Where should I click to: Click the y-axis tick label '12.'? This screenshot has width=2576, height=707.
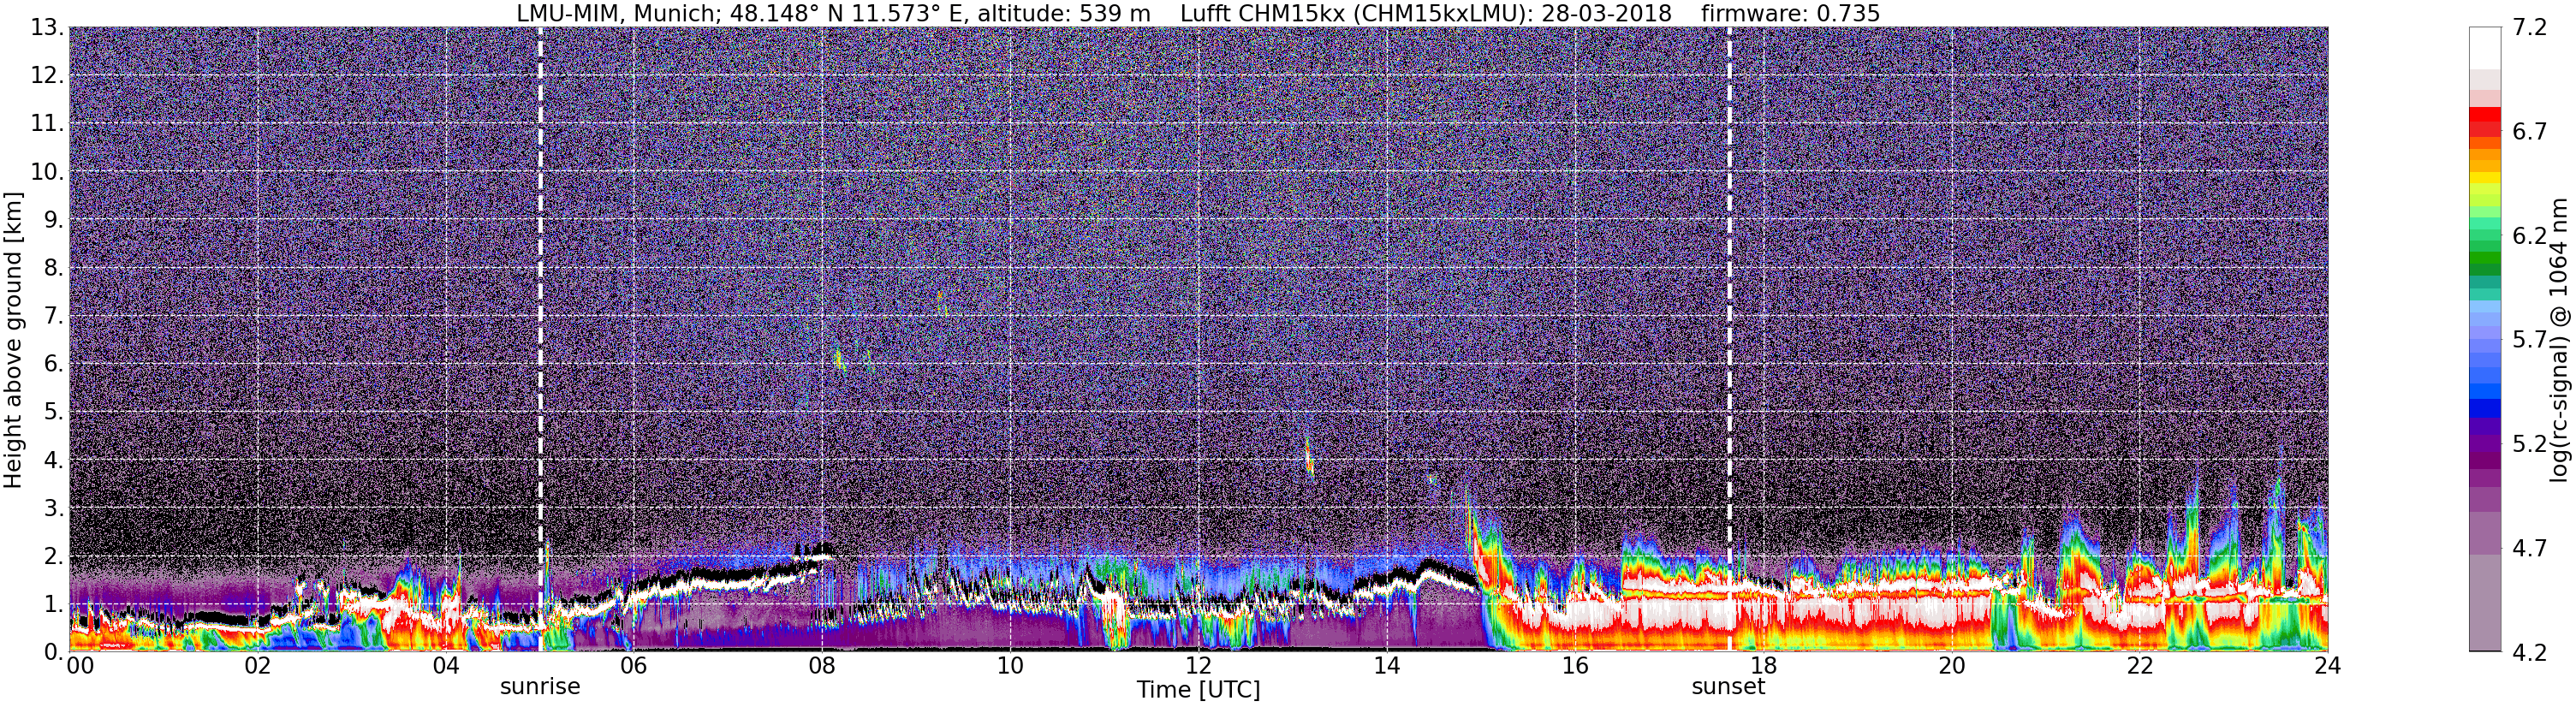[x=46, y=76]
